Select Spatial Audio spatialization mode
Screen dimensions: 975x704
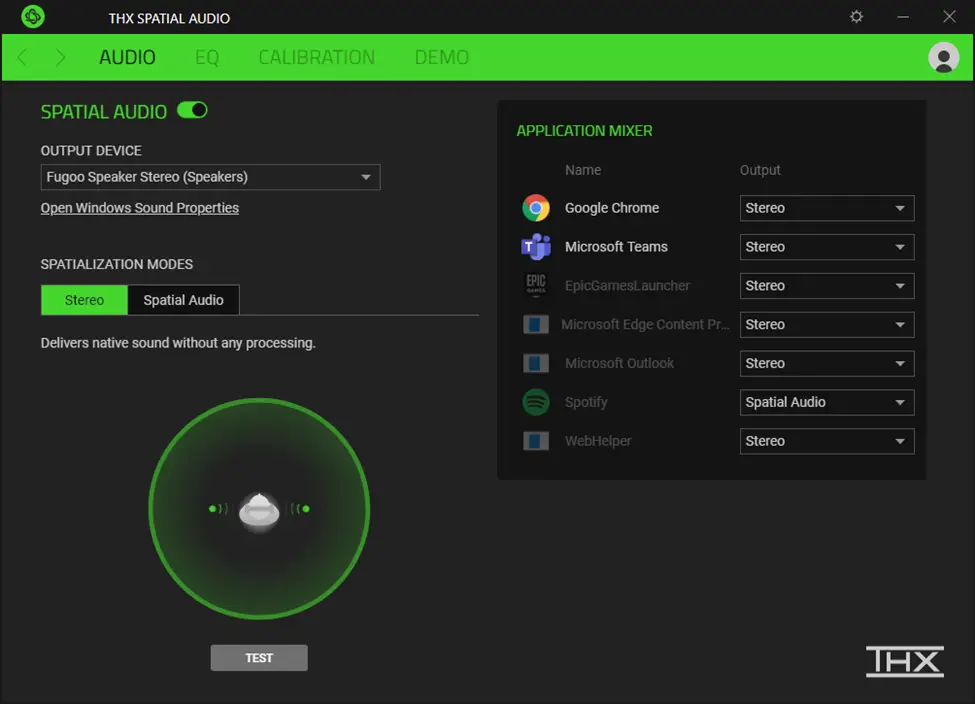coord(183,300)
